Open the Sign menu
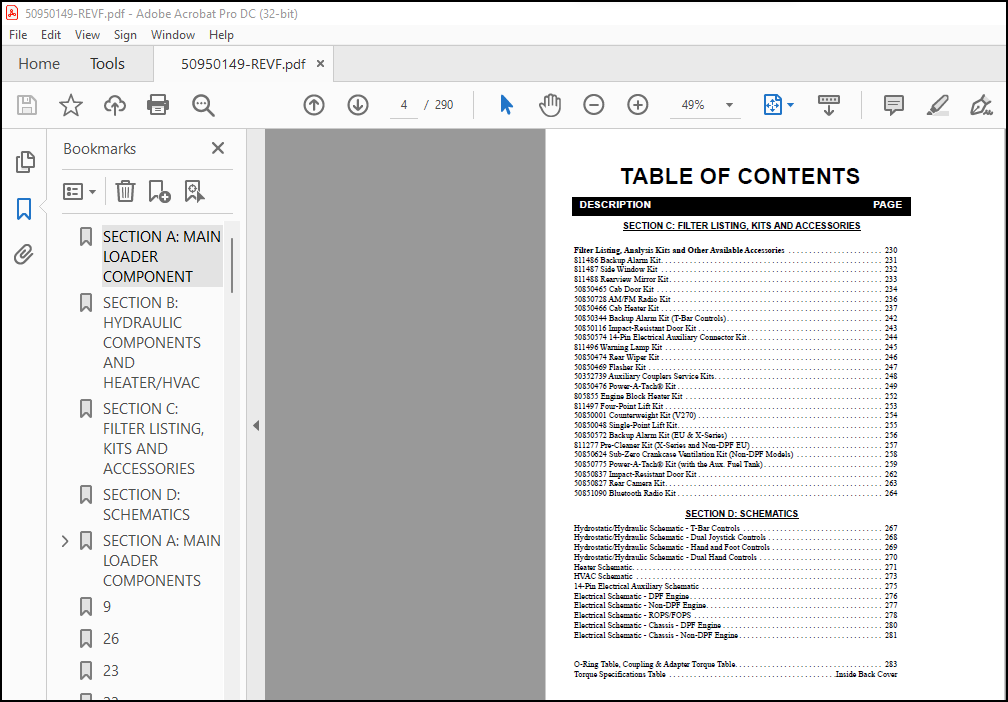This screenshot has height=702, width=1008. [125, 35]
